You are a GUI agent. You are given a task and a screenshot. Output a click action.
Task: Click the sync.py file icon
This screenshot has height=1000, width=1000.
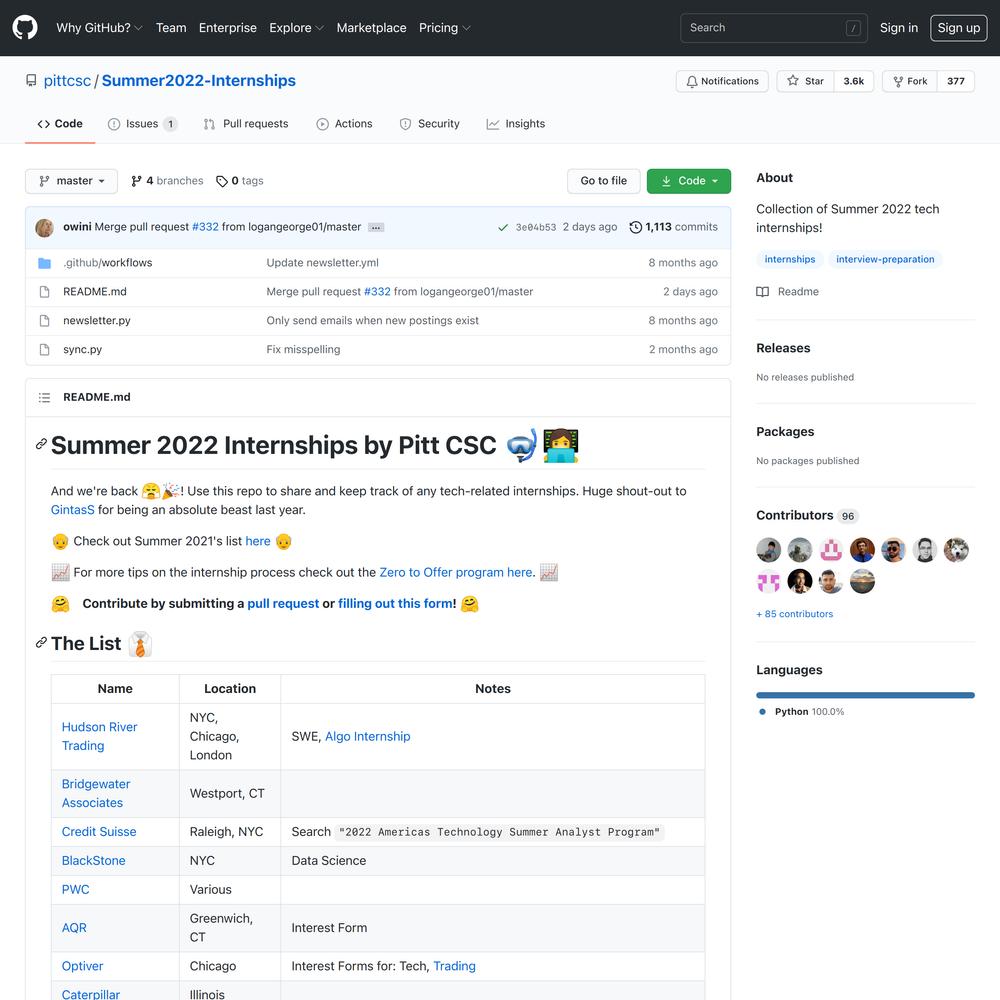(x=44, y=349)
